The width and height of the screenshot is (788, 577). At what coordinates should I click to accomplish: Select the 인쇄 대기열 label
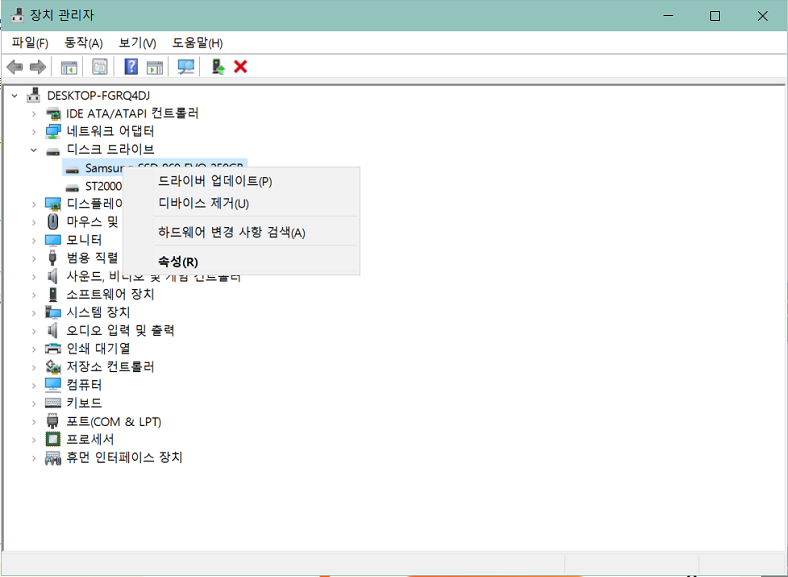coord(98,348)
